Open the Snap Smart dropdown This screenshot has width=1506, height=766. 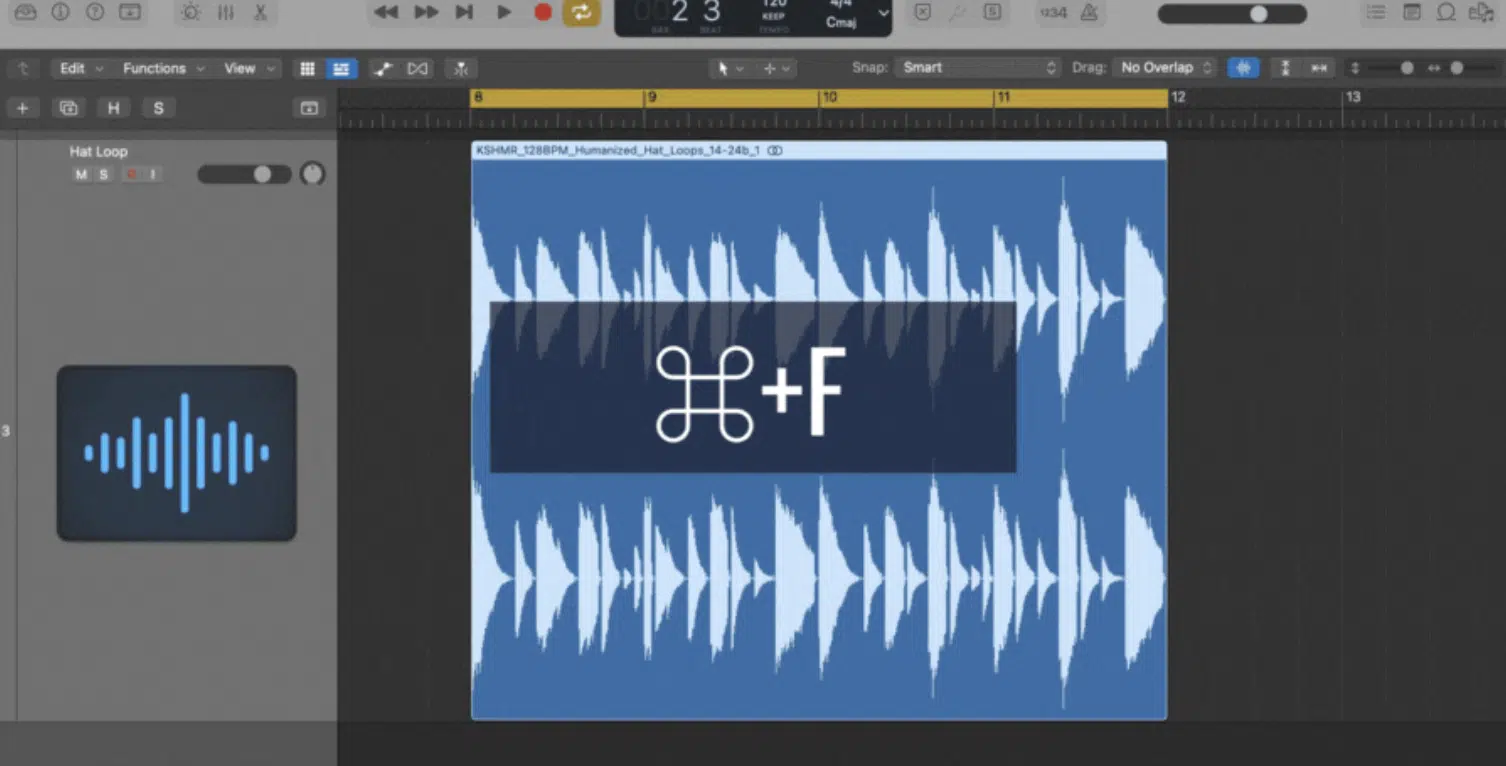tap(977, 68)
